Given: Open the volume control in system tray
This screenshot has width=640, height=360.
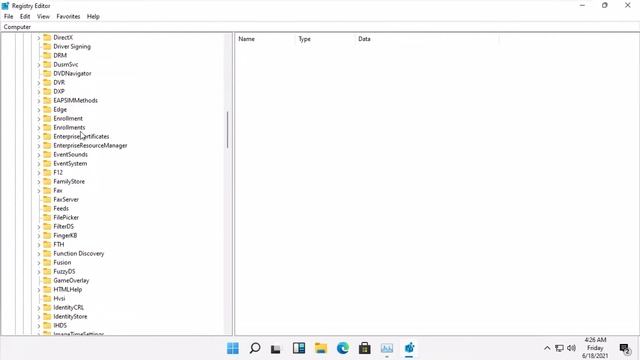Looking at the screenshot, I should (x=571, y=348).
